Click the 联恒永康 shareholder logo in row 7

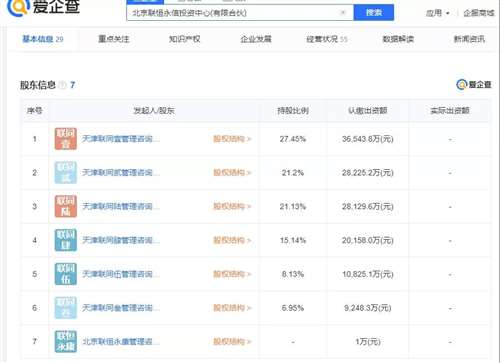(x=66, y=341)
